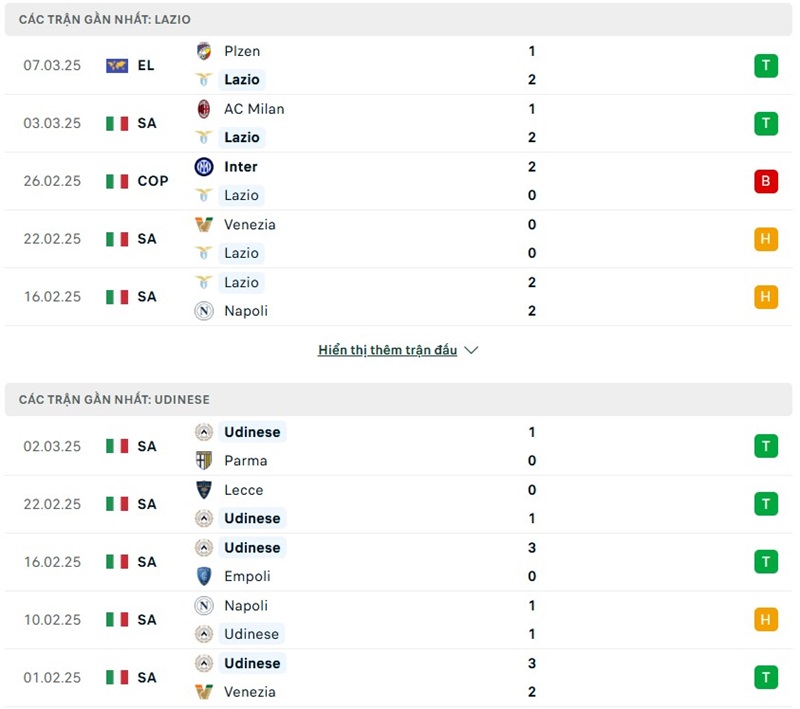Click the Inter club crest icon
This screenshot has width=800, height=709.
[204, 167]
